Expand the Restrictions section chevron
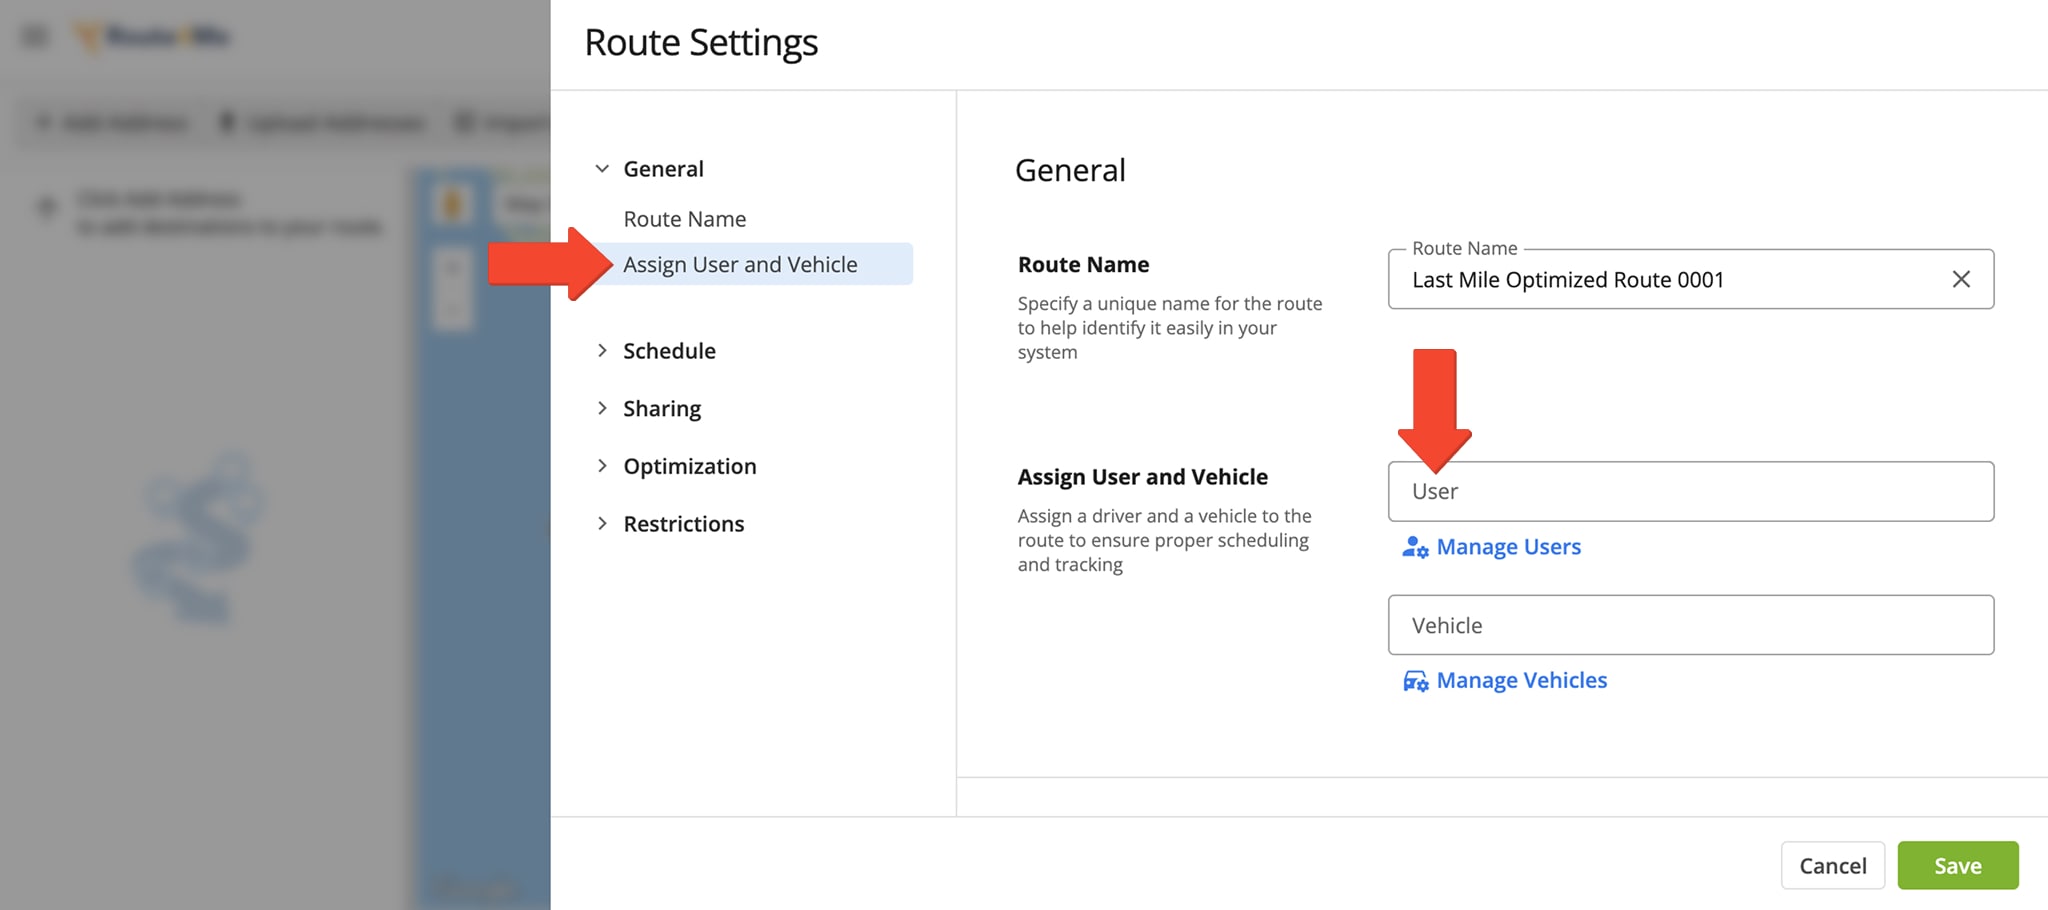The image size is (2048, 910). point(602,524)
